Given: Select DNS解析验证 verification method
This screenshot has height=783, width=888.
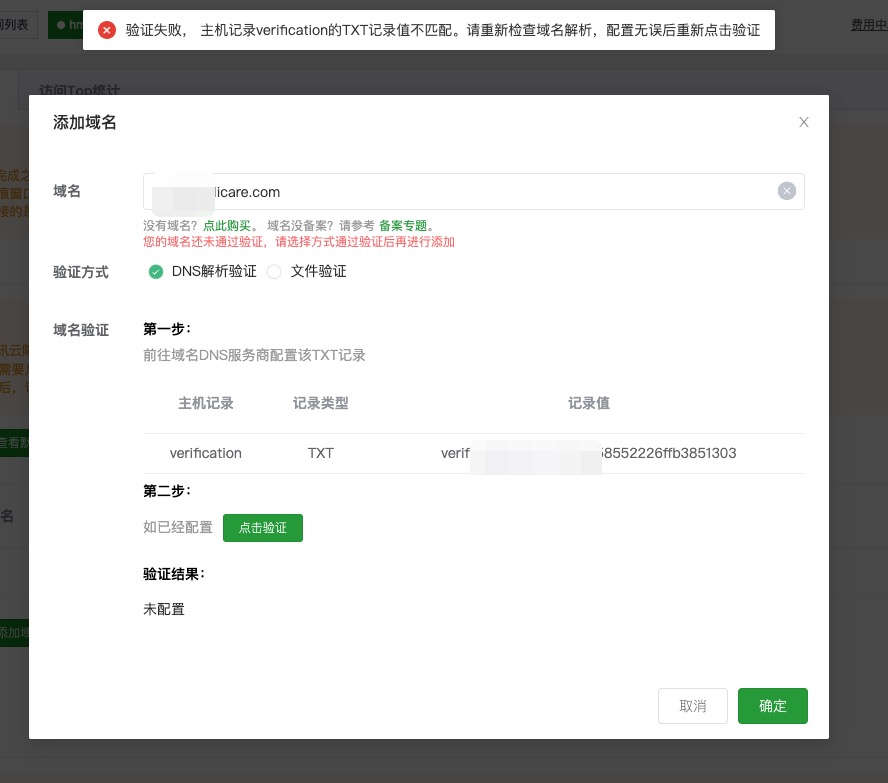Looking at the screenshot, I should 156,272.
